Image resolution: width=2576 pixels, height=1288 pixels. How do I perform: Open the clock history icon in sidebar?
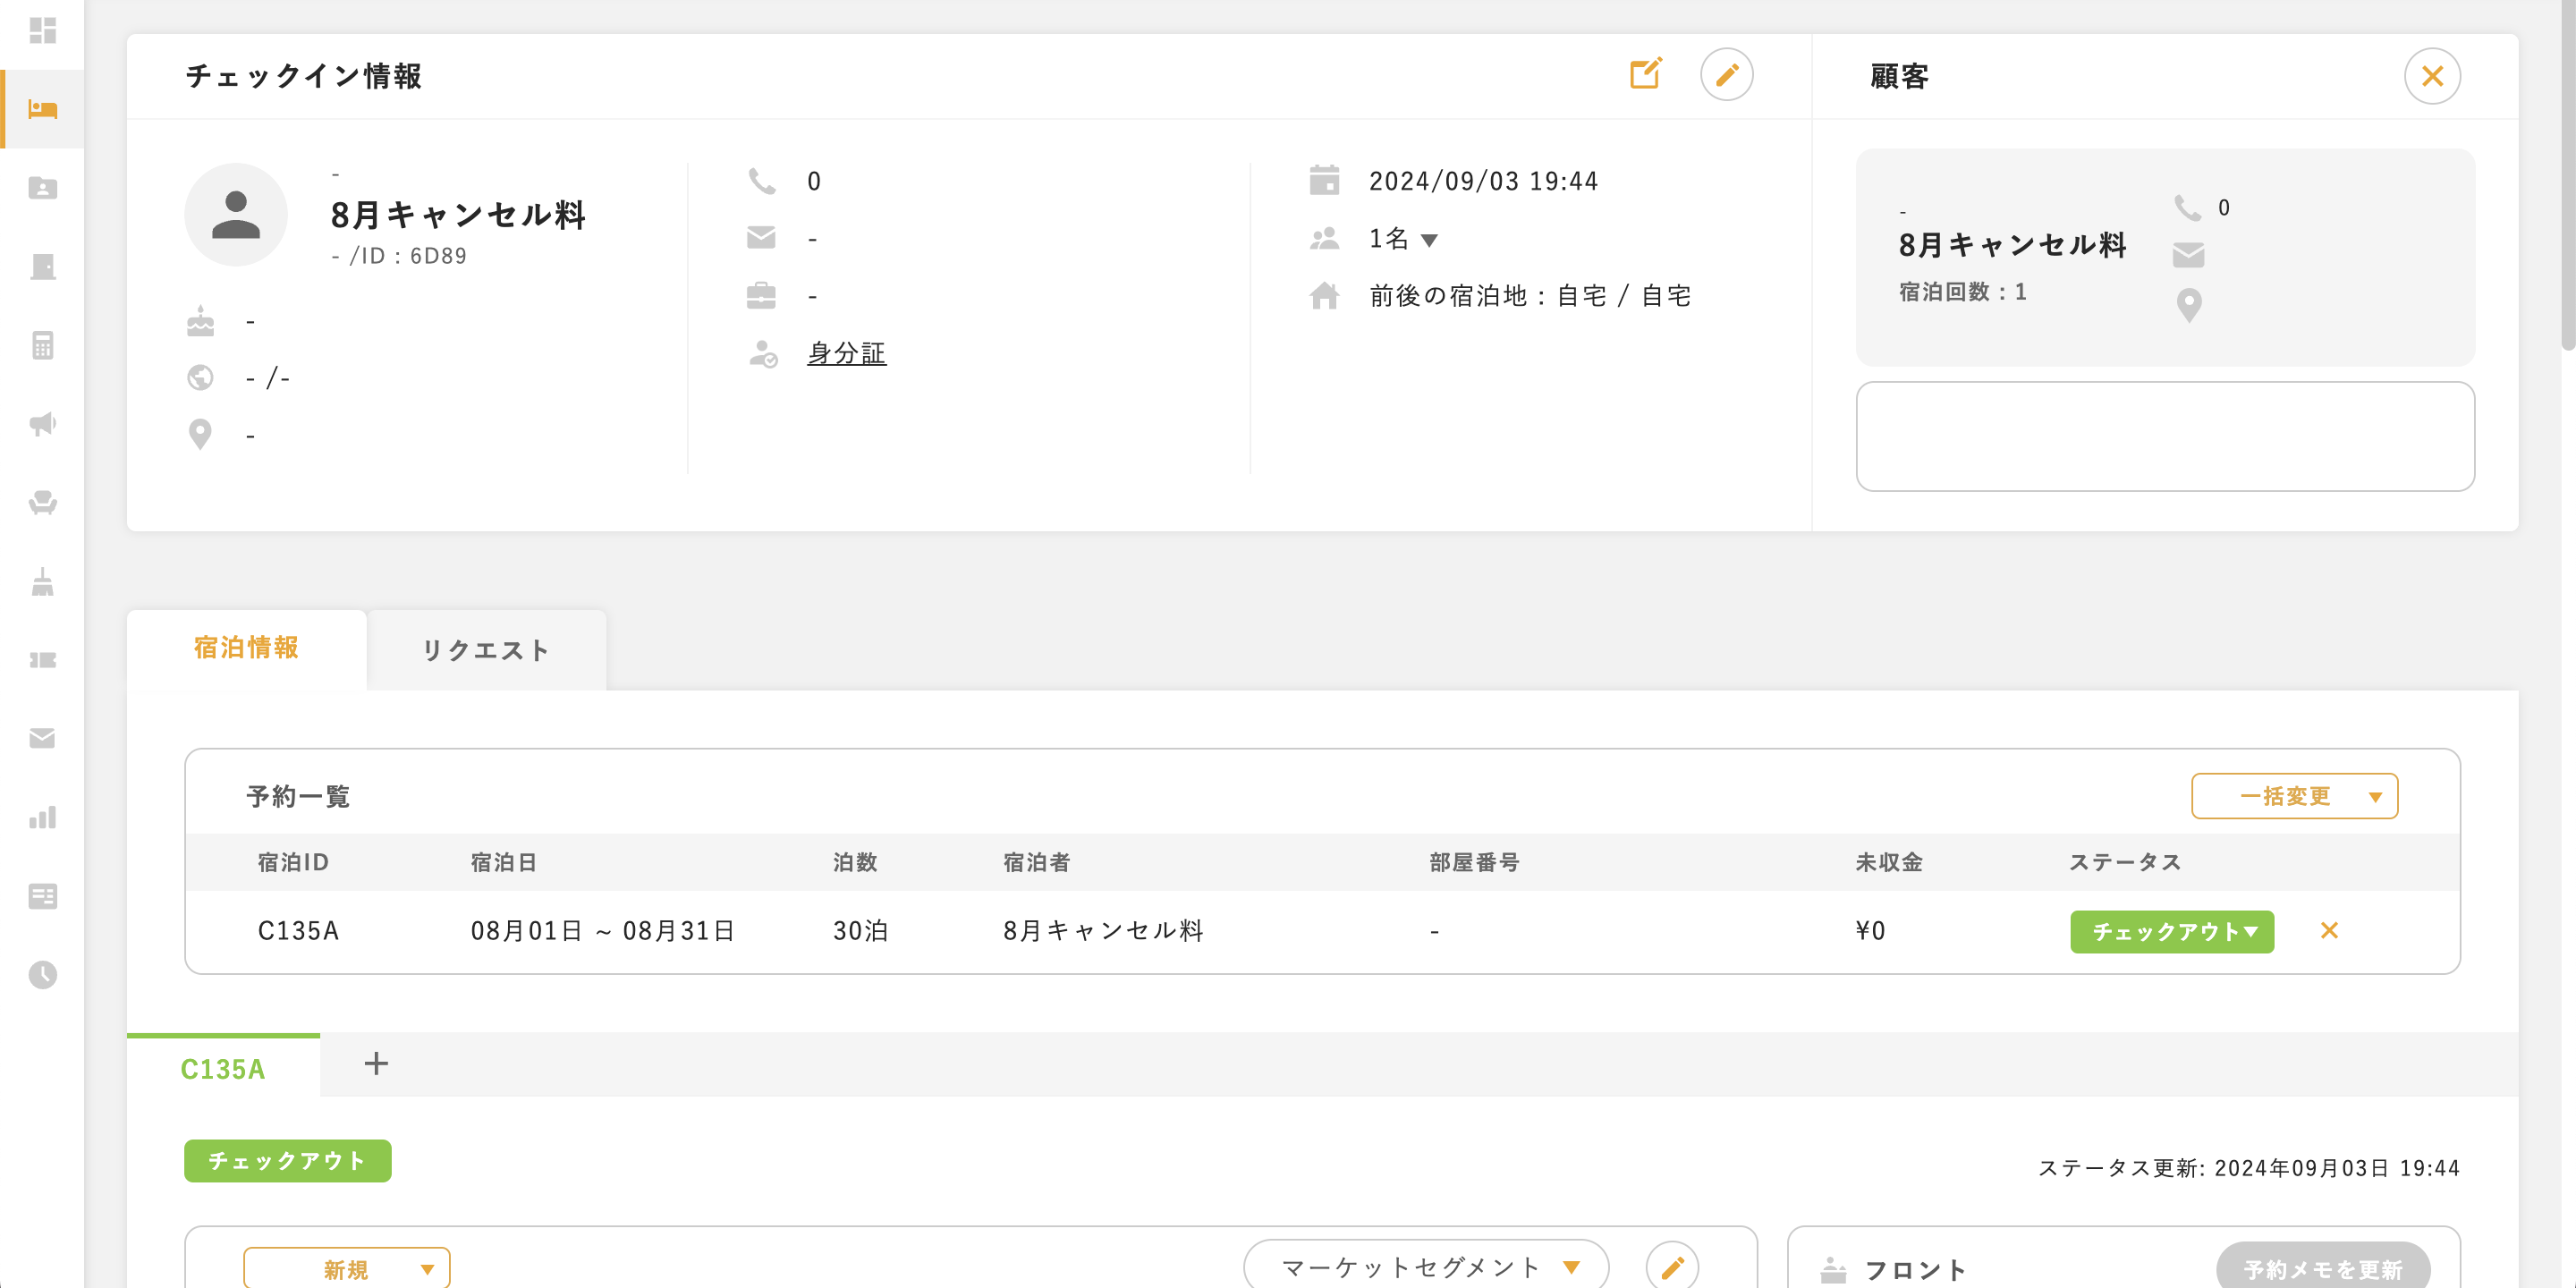(42, 974)
